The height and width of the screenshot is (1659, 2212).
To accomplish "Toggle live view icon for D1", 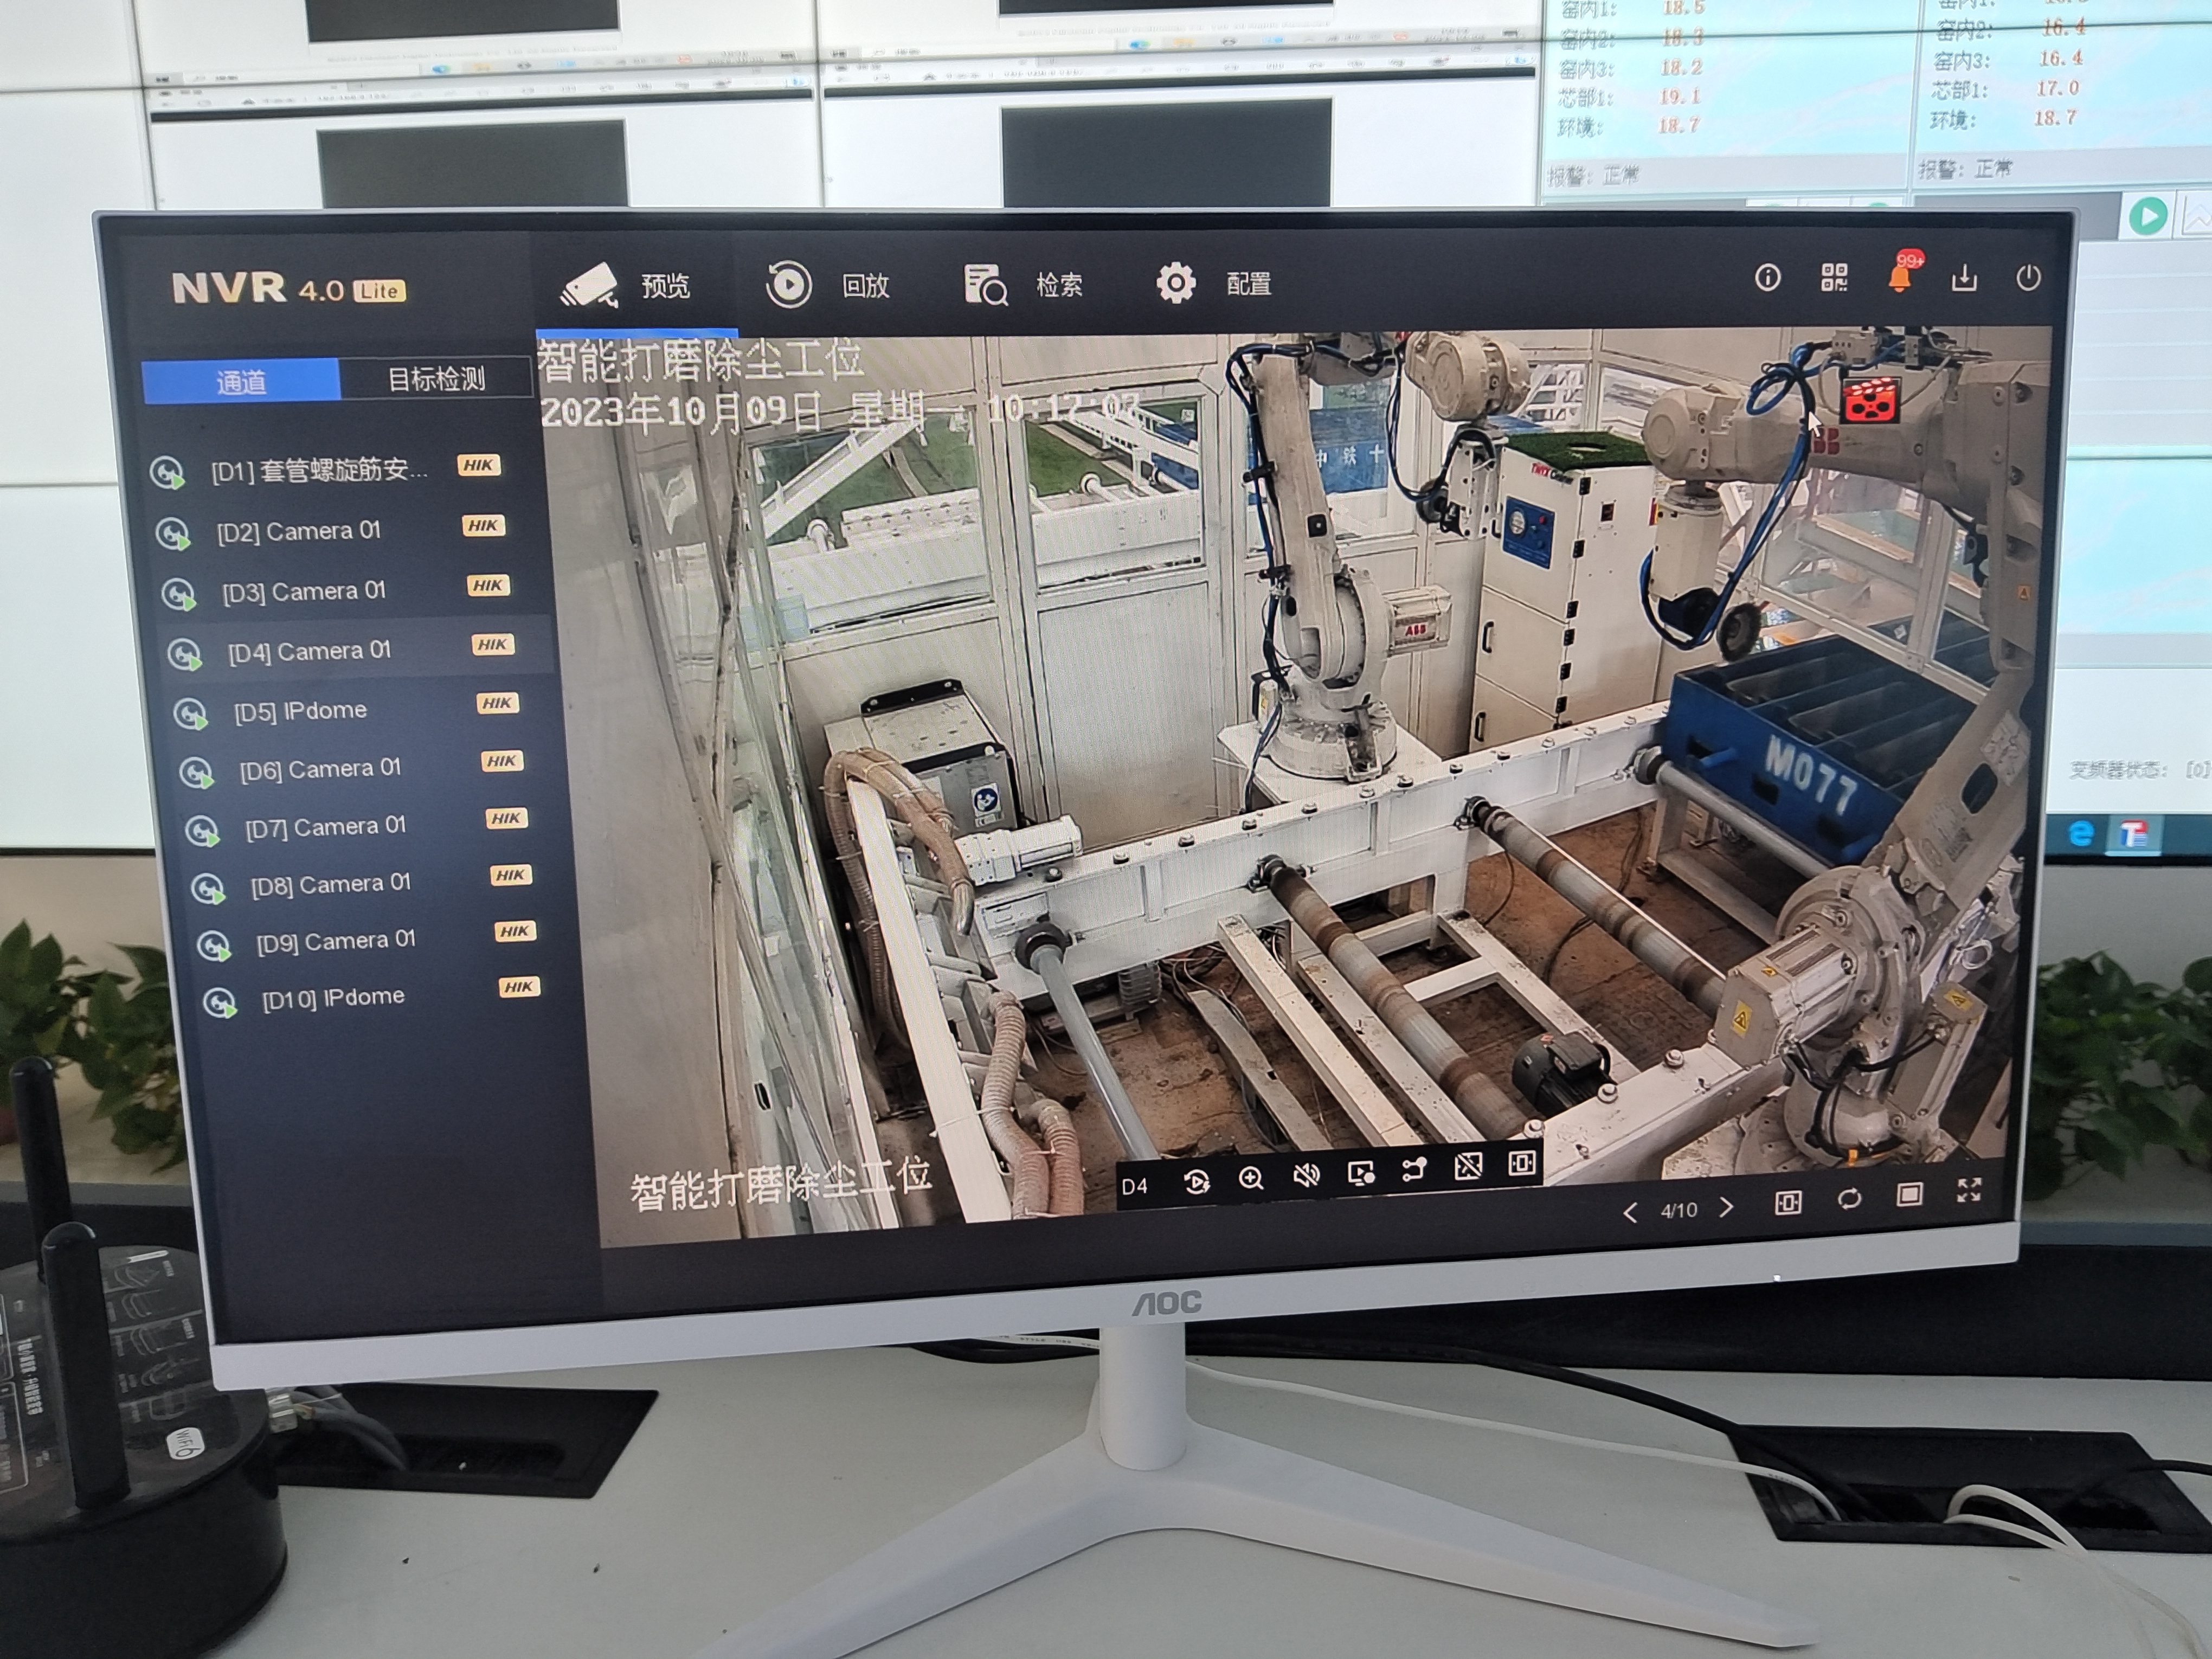I will click(x=167, y=472).
